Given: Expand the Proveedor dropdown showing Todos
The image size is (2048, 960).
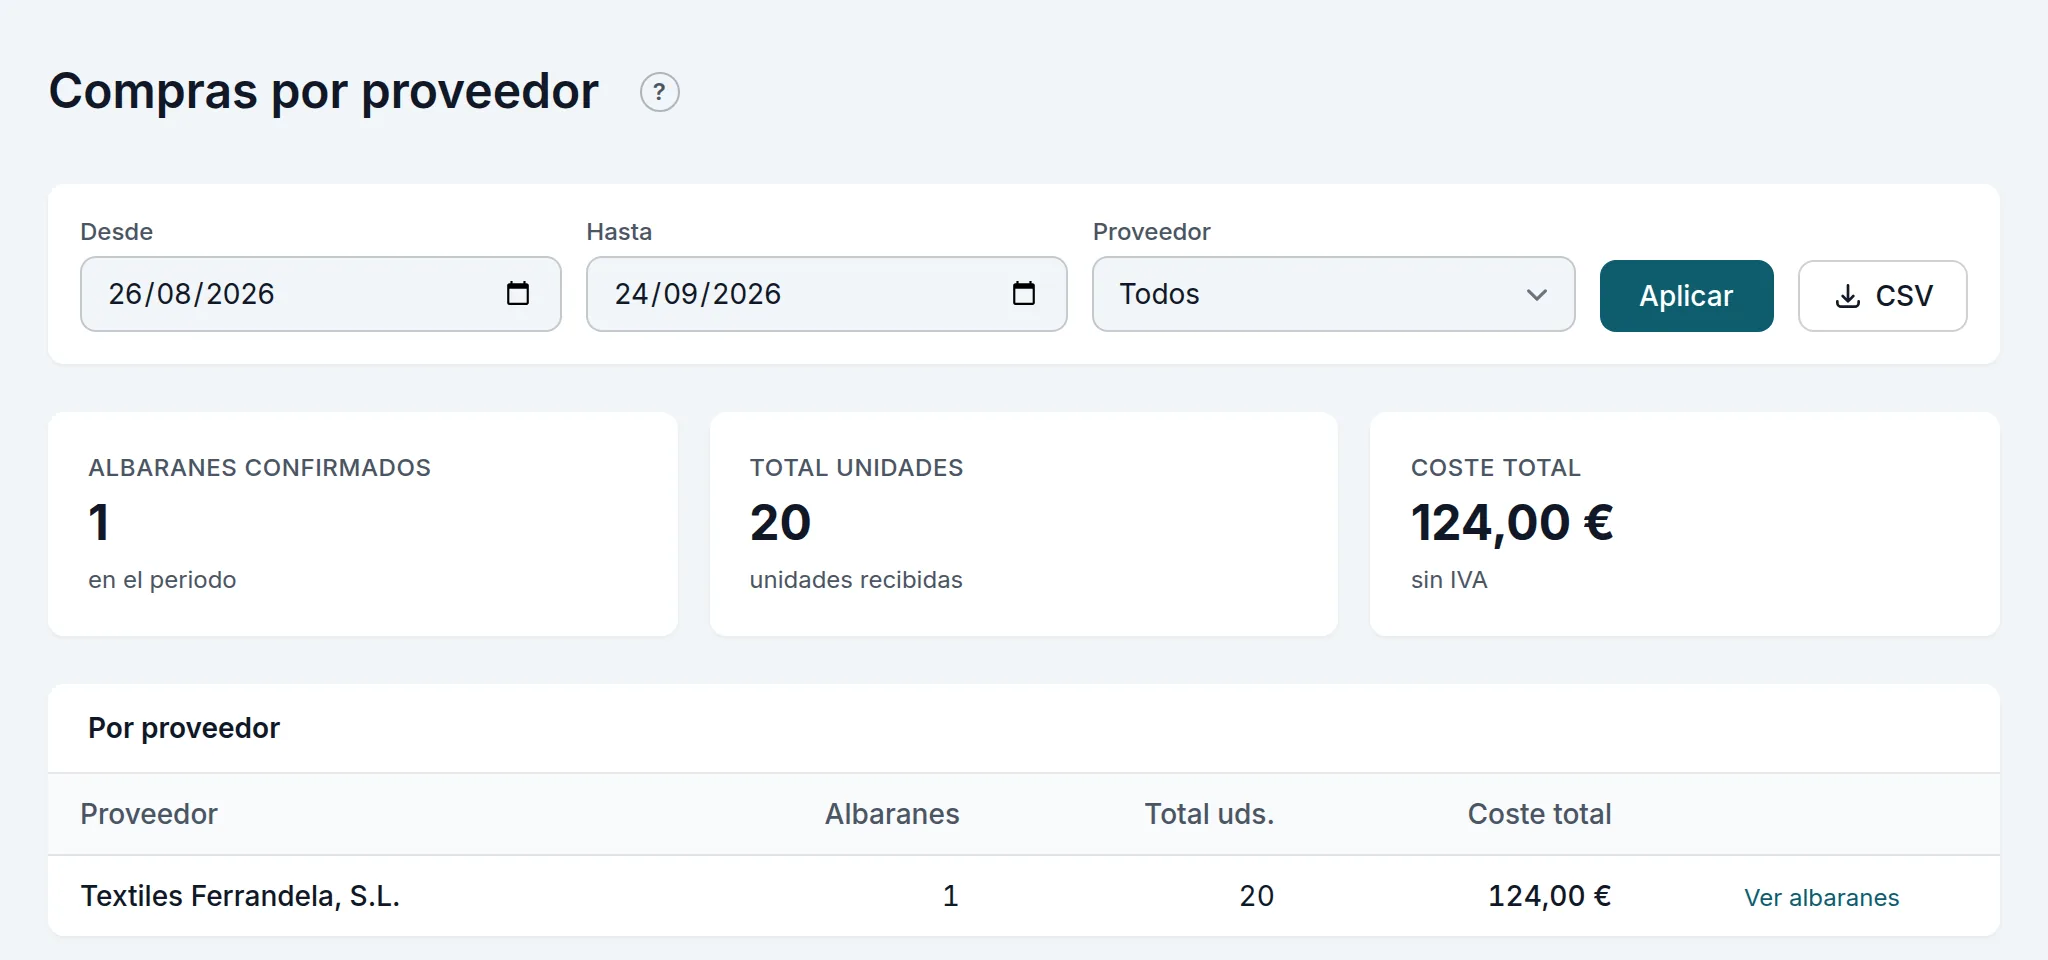Looking at the screenshot, I should click(1333, 294).
